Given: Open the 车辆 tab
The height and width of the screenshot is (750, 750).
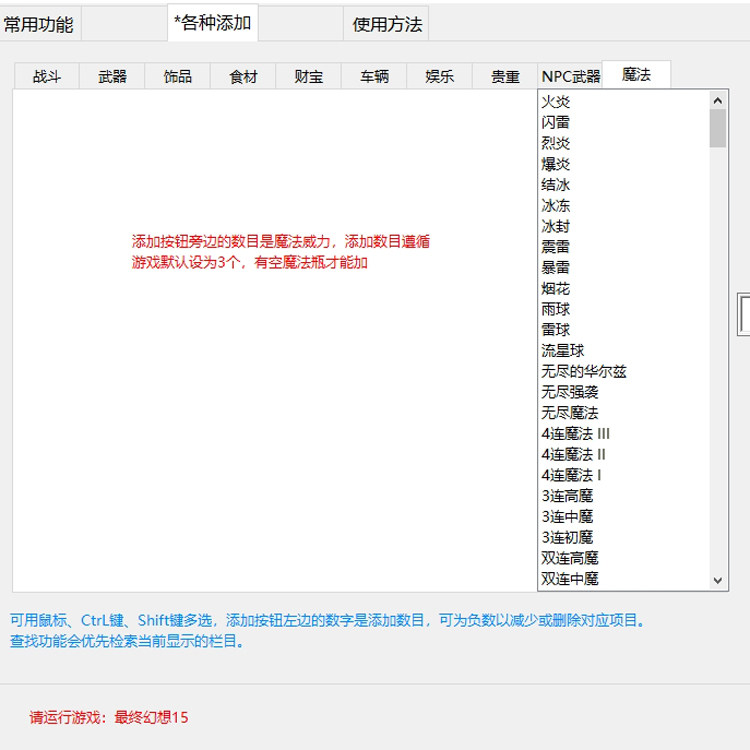Looking at the screenshot, I should 374,76.
